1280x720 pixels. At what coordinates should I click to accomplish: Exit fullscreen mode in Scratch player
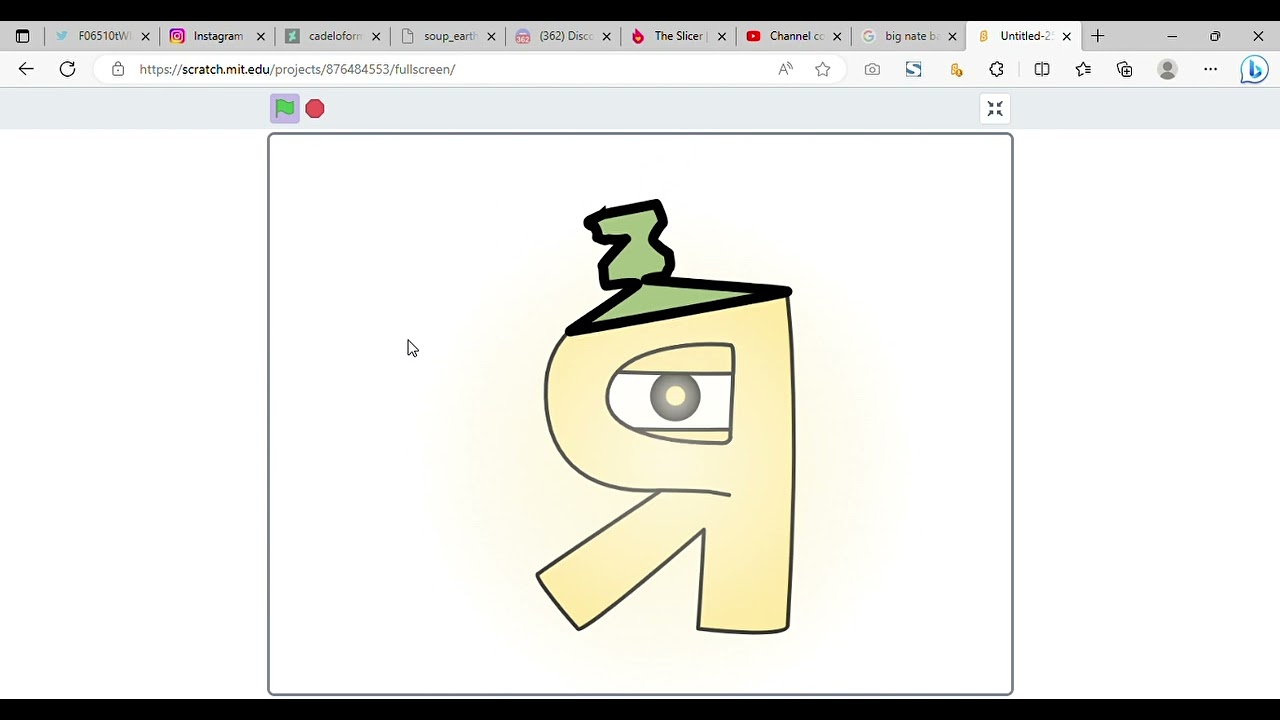click(x=995, y=109)
